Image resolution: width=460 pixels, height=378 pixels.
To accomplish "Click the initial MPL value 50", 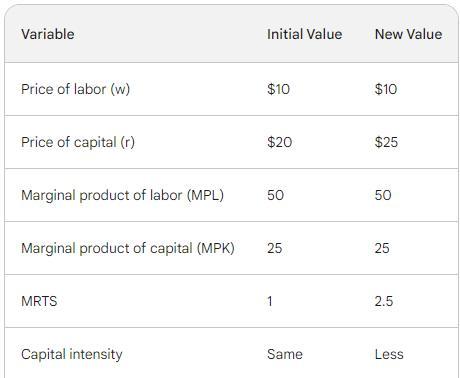I will (x=275, y=195).
